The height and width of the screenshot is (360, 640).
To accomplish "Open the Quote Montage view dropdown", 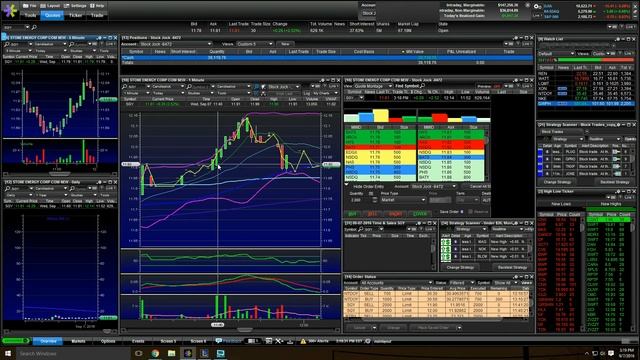I will (373, 86).
